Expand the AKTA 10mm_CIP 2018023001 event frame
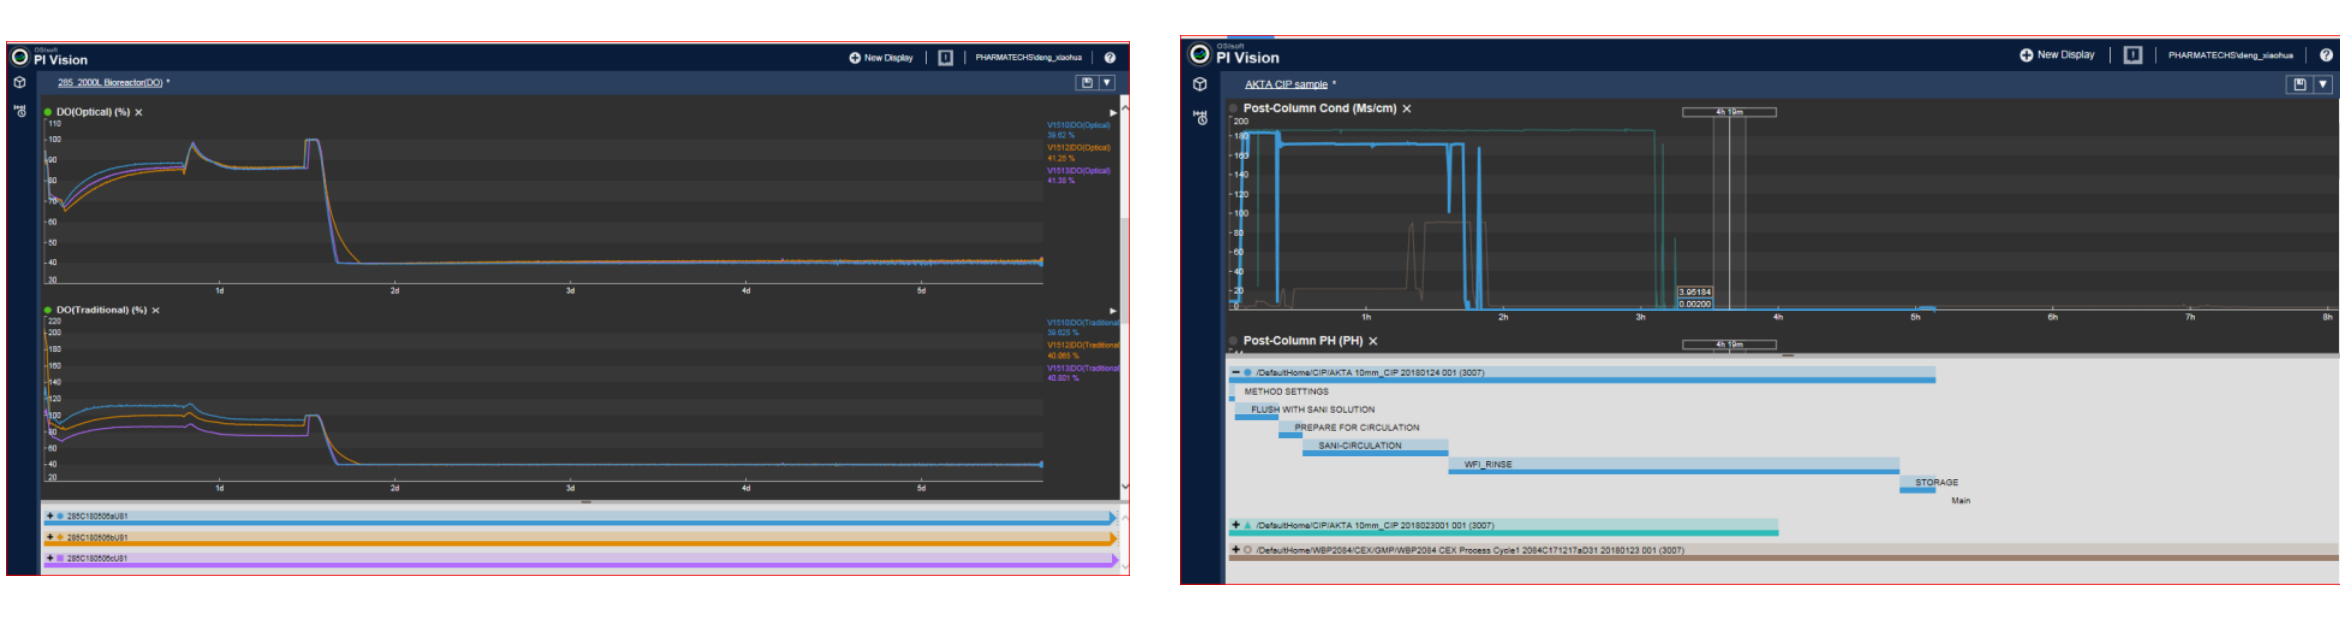The width and height of the screenshot is (2340, 625). (1236, 525)
